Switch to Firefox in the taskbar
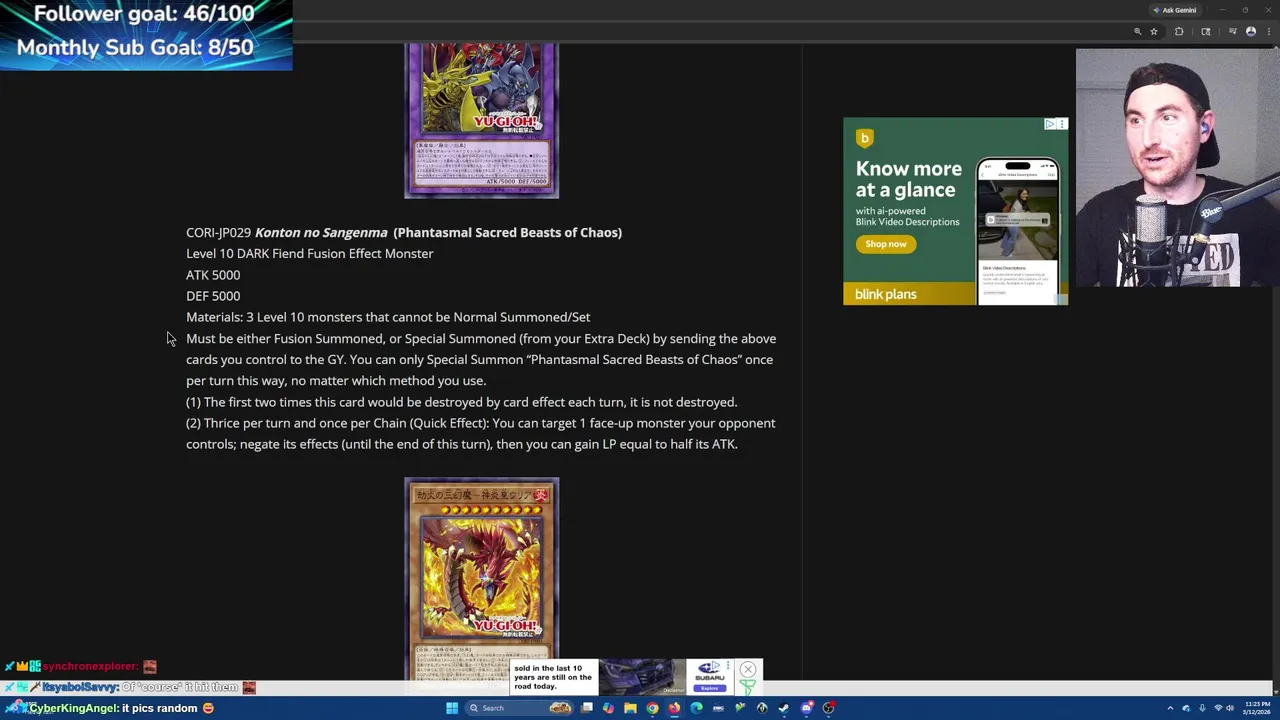 (674, 708)
